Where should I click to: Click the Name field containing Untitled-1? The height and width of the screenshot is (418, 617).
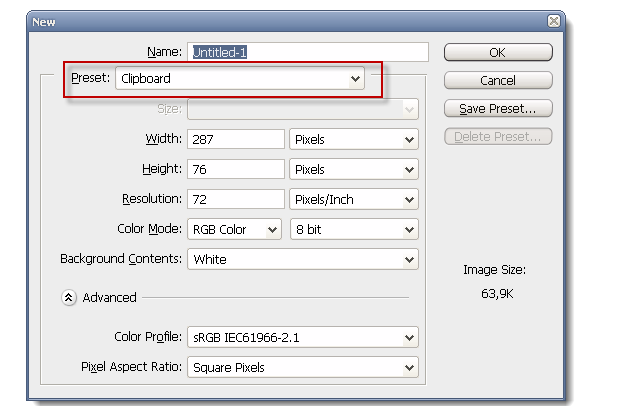[x=308, y=52]
